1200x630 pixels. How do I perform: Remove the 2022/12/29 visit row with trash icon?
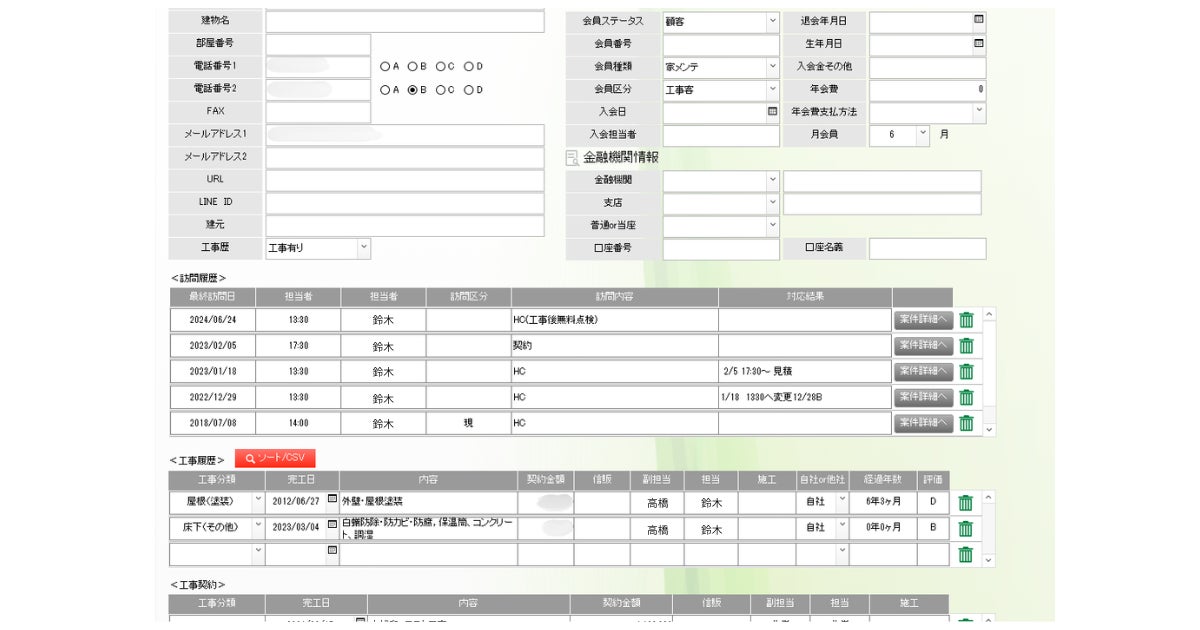pos(966,397)
